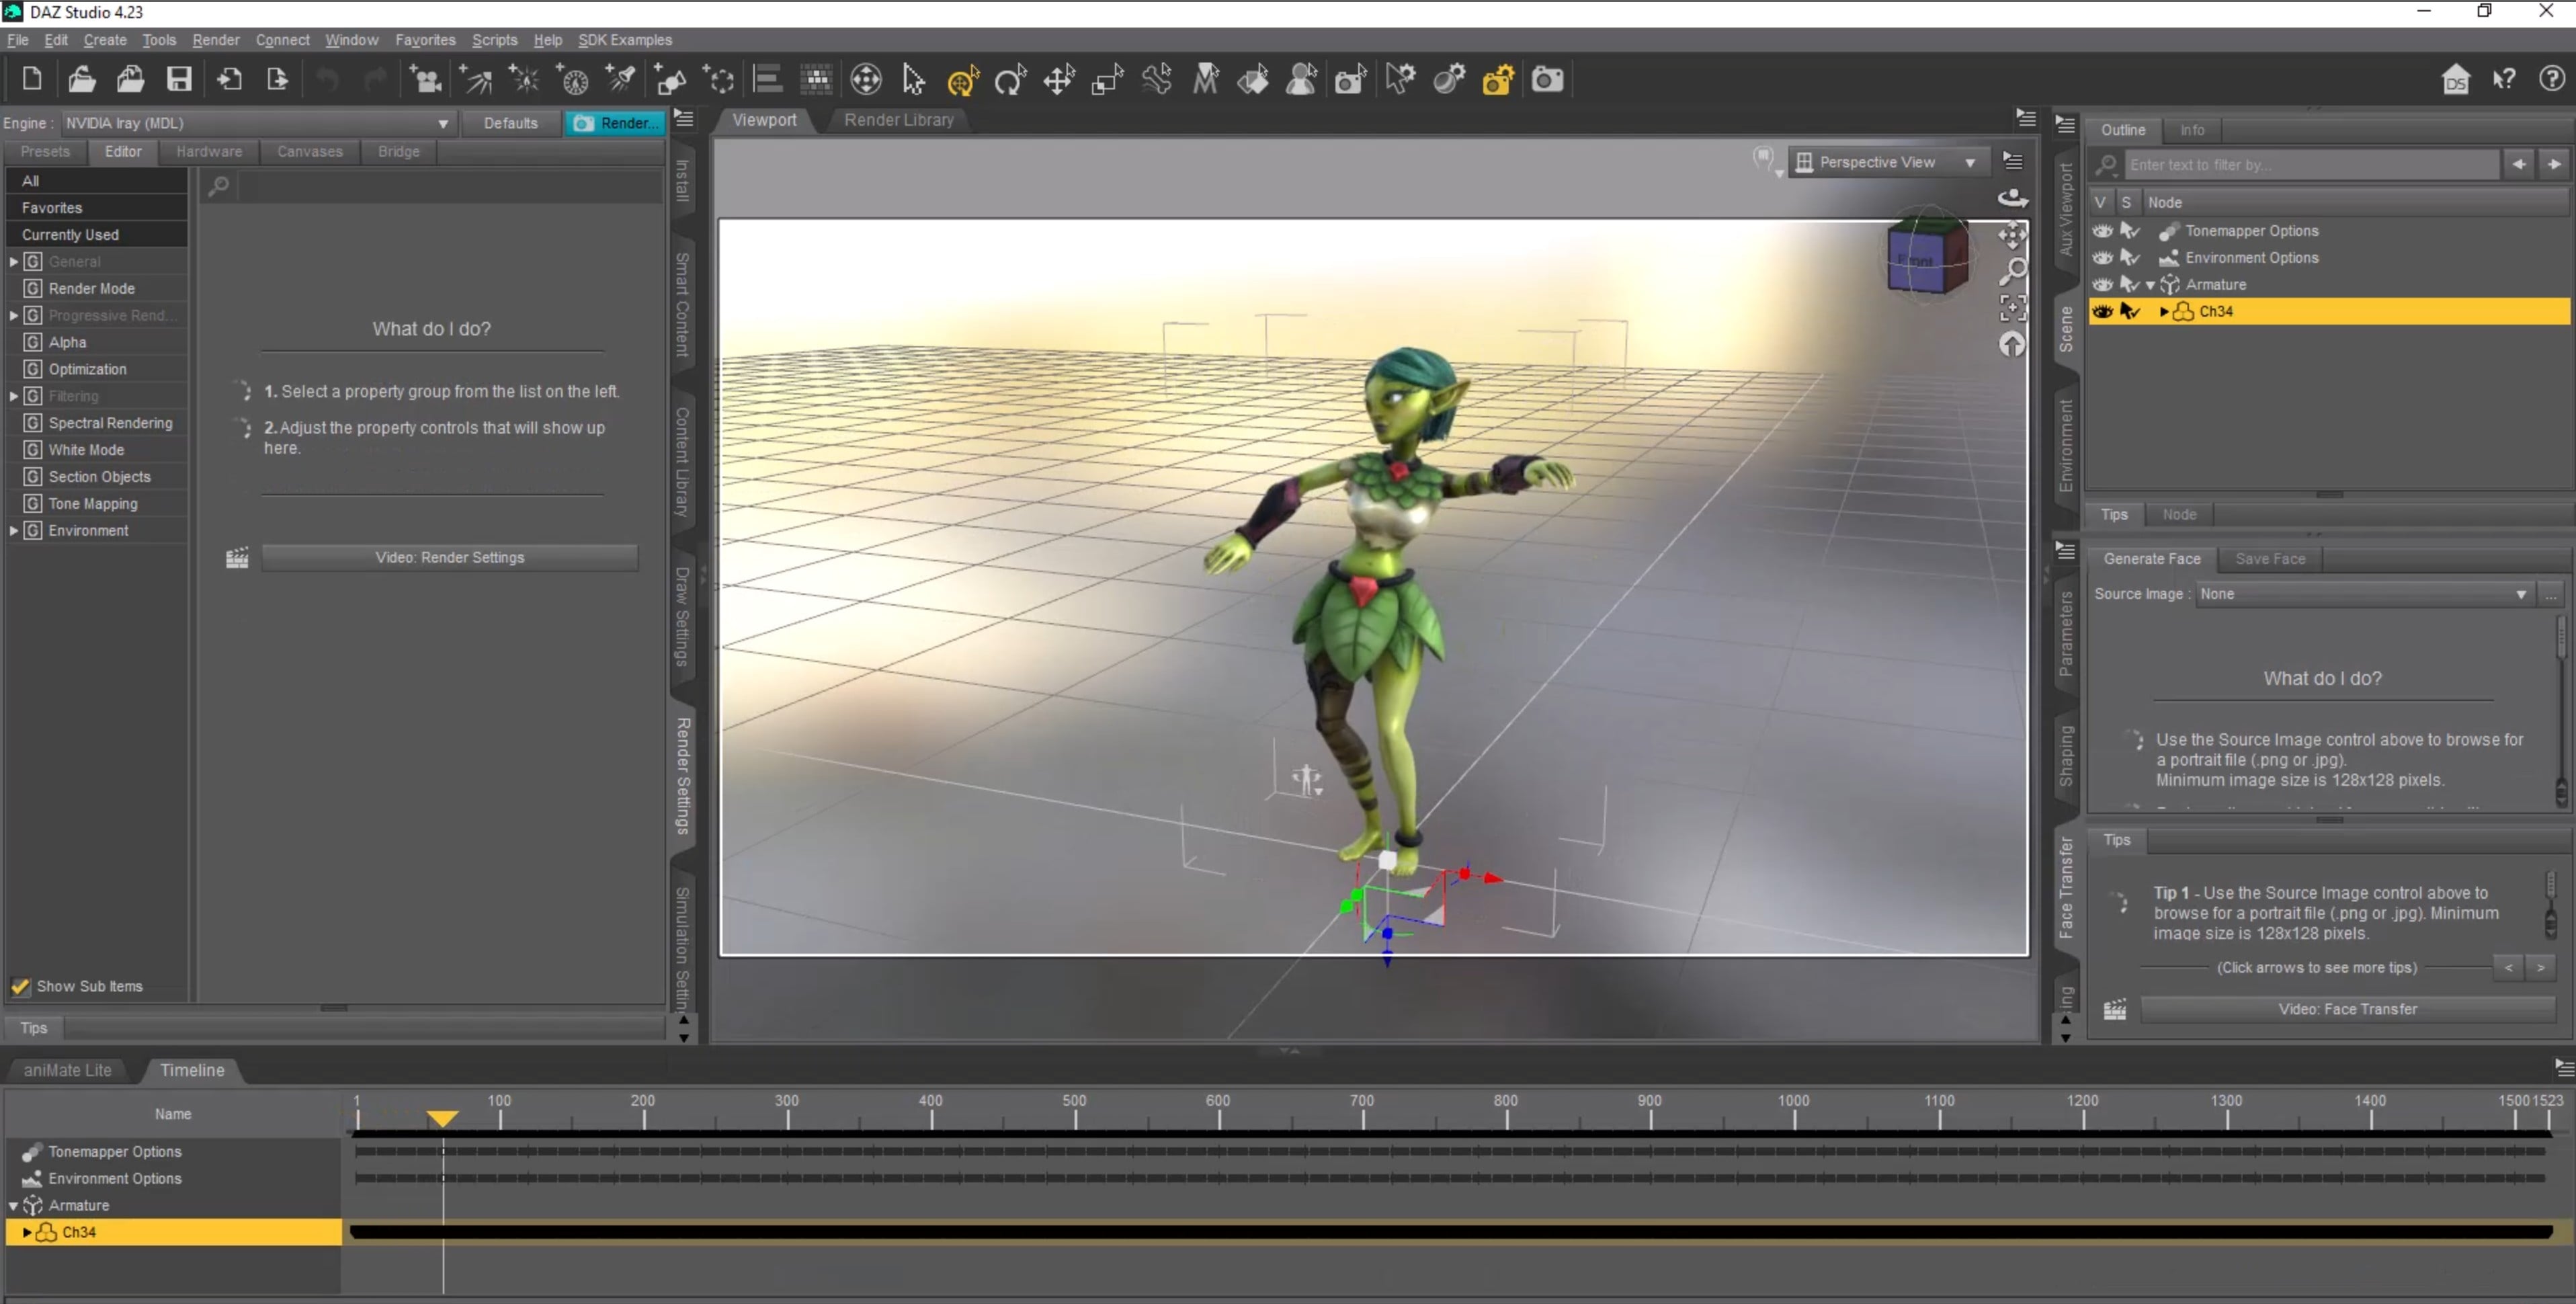Play the Video: Face Transfer tutorial
2576x1304 pixels.
[2348, 1008]
